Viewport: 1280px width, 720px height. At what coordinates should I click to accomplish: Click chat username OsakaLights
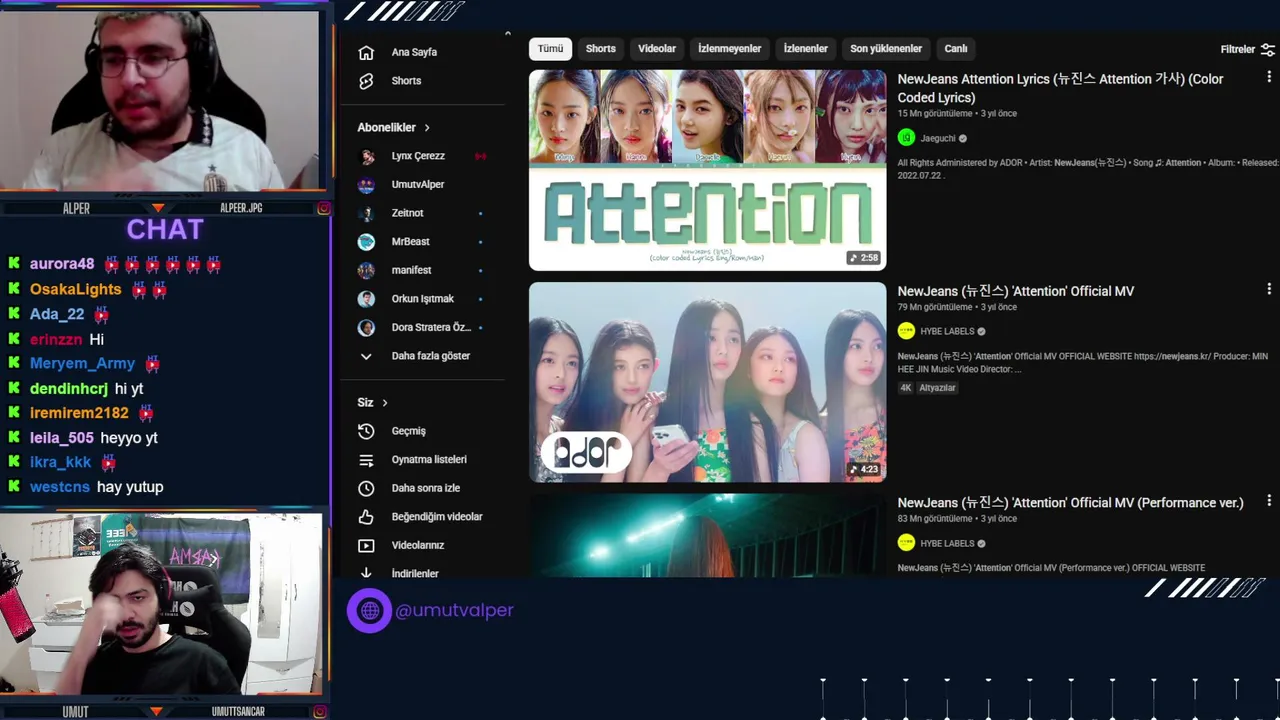pos(75,289)
